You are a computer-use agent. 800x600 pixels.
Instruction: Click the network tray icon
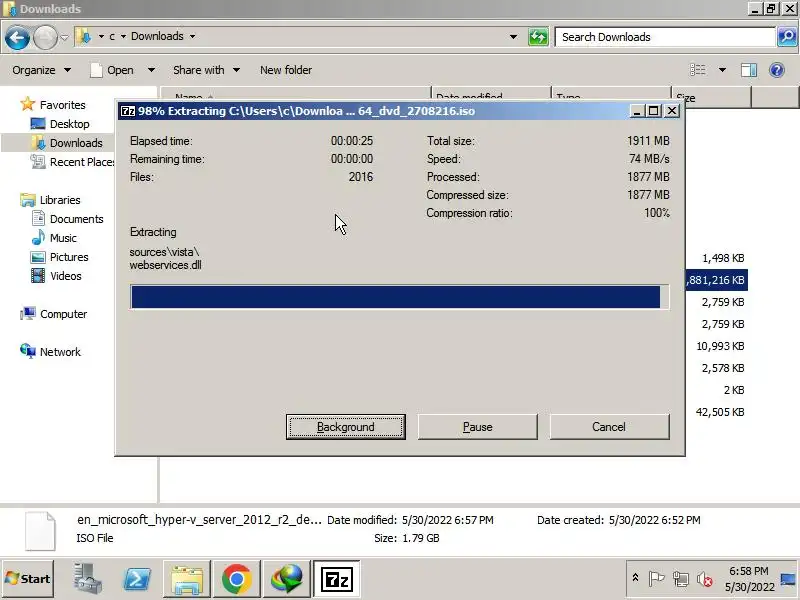point(680,579)
